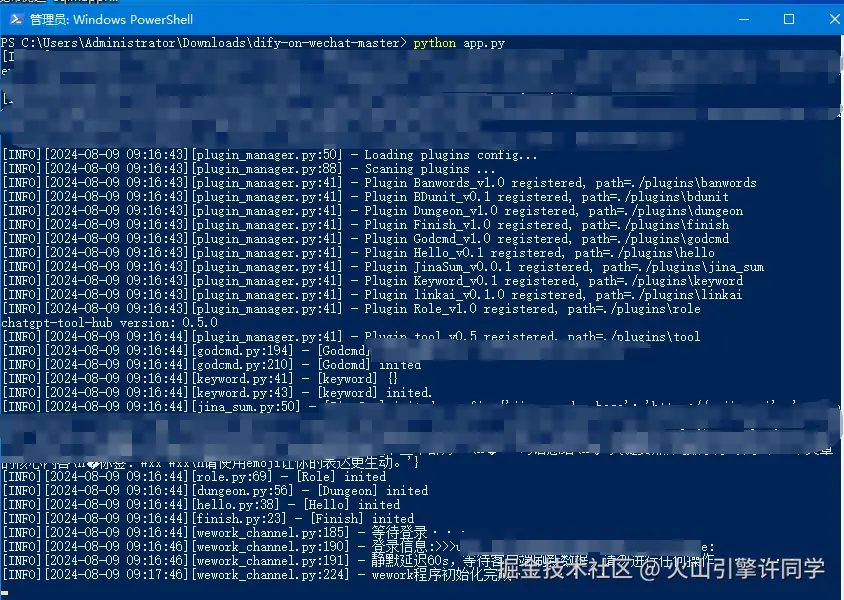The width and height of the screenshot is (844, 600).
Task: Close the PowerShell window
Action: (x=834, y=19)
